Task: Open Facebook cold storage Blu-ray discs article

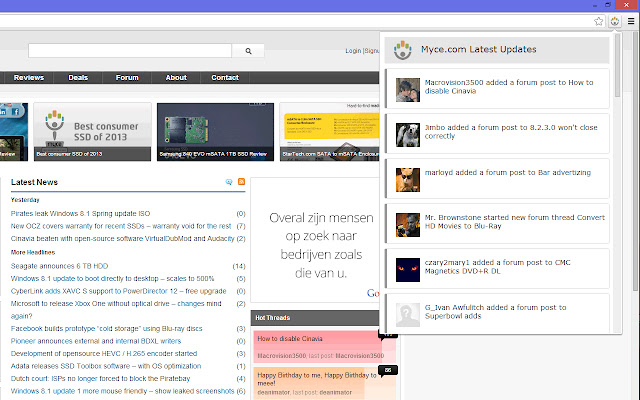Action: tap(107, 329)
